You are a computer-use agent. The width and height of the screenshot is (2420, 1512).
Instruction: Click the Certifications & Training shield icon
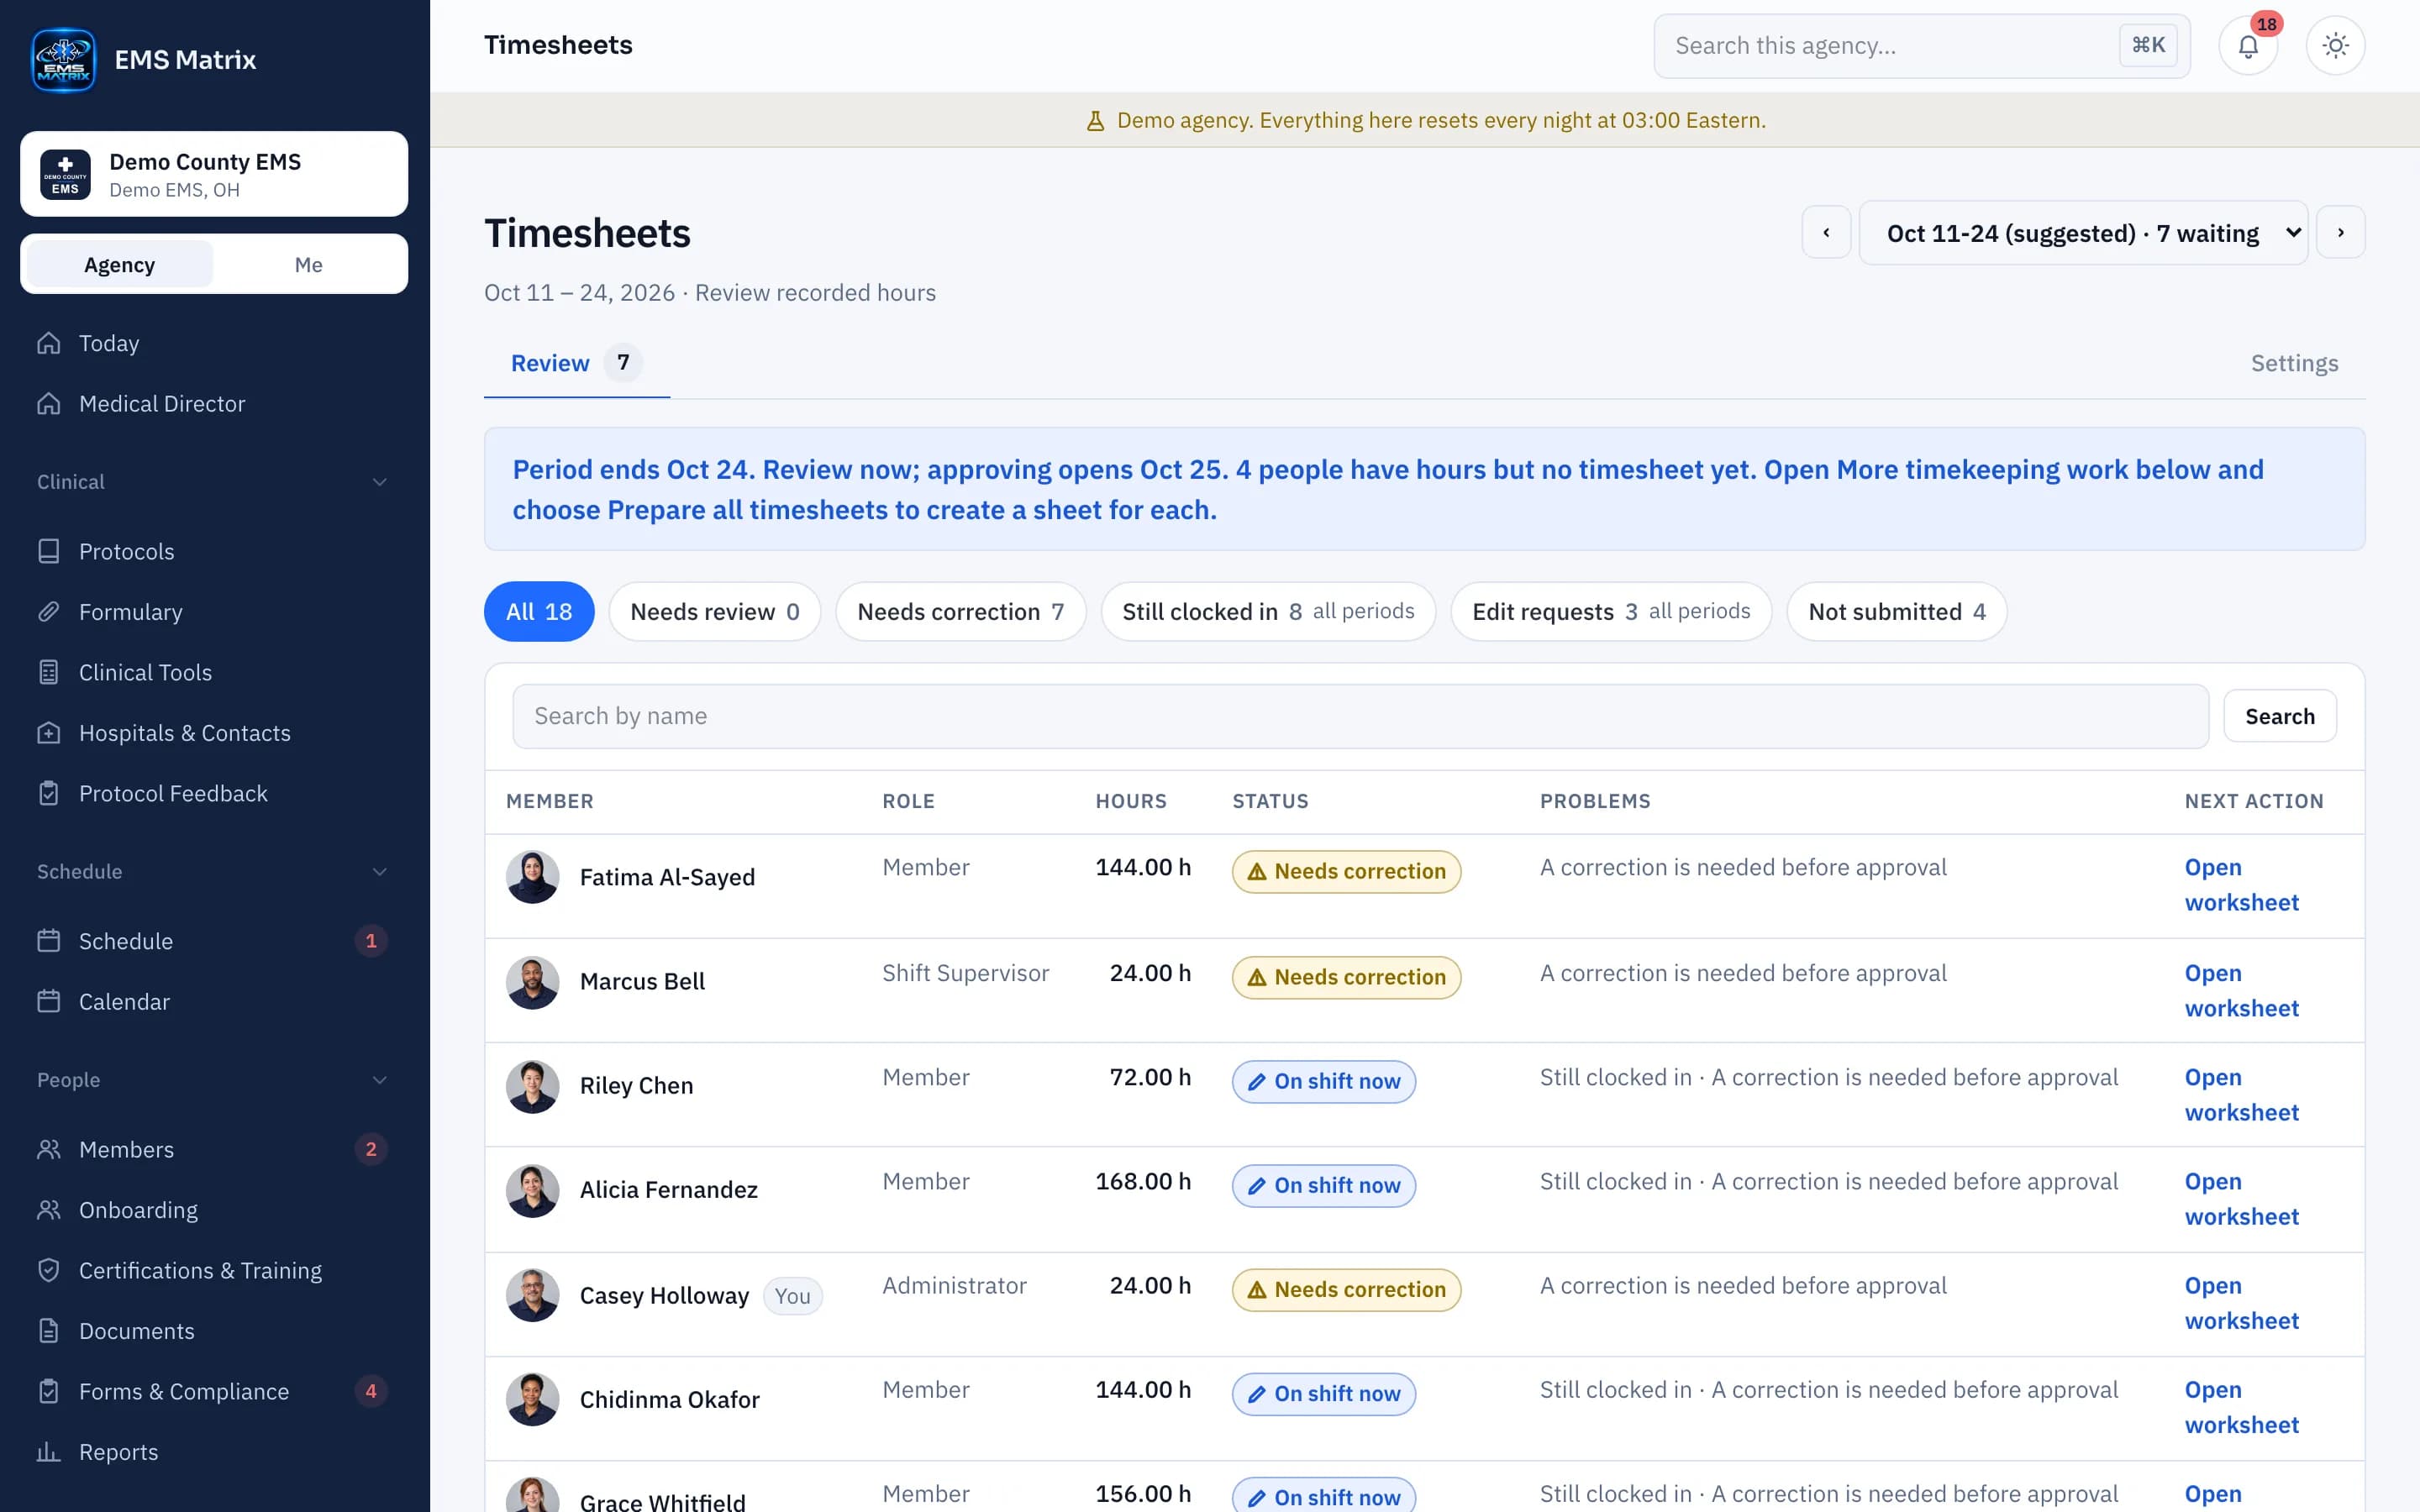click(x=49, y=1270)
